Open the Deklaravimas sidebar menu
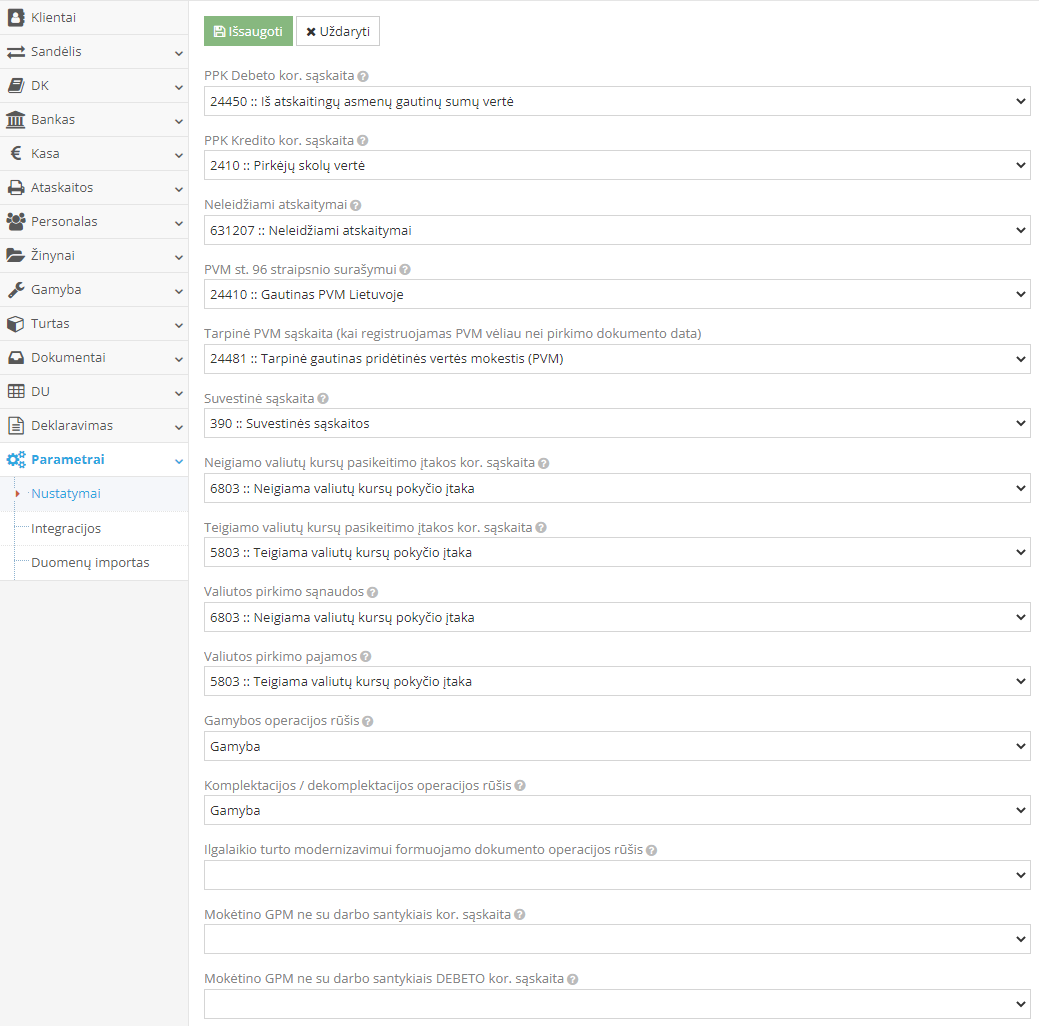The width and height of the screenshot is (1054, 1029). [x=94, y=426]
